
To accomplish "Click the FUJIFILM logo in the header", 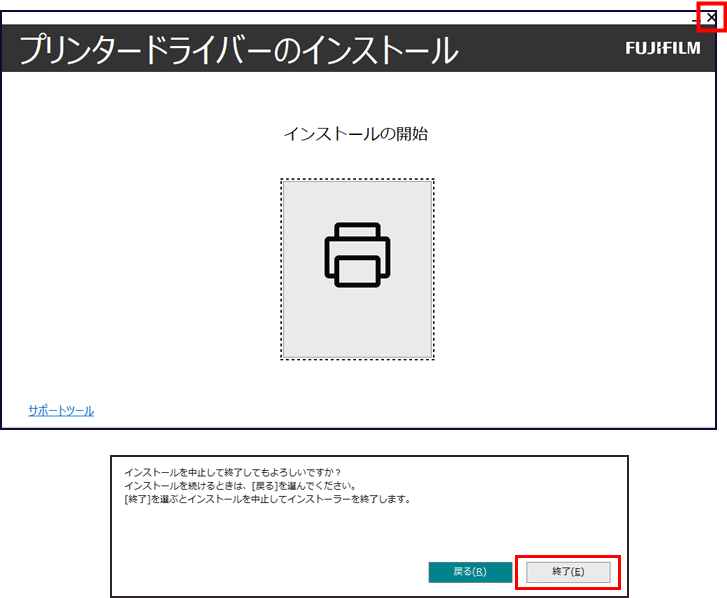I will (x=662, y=48).
